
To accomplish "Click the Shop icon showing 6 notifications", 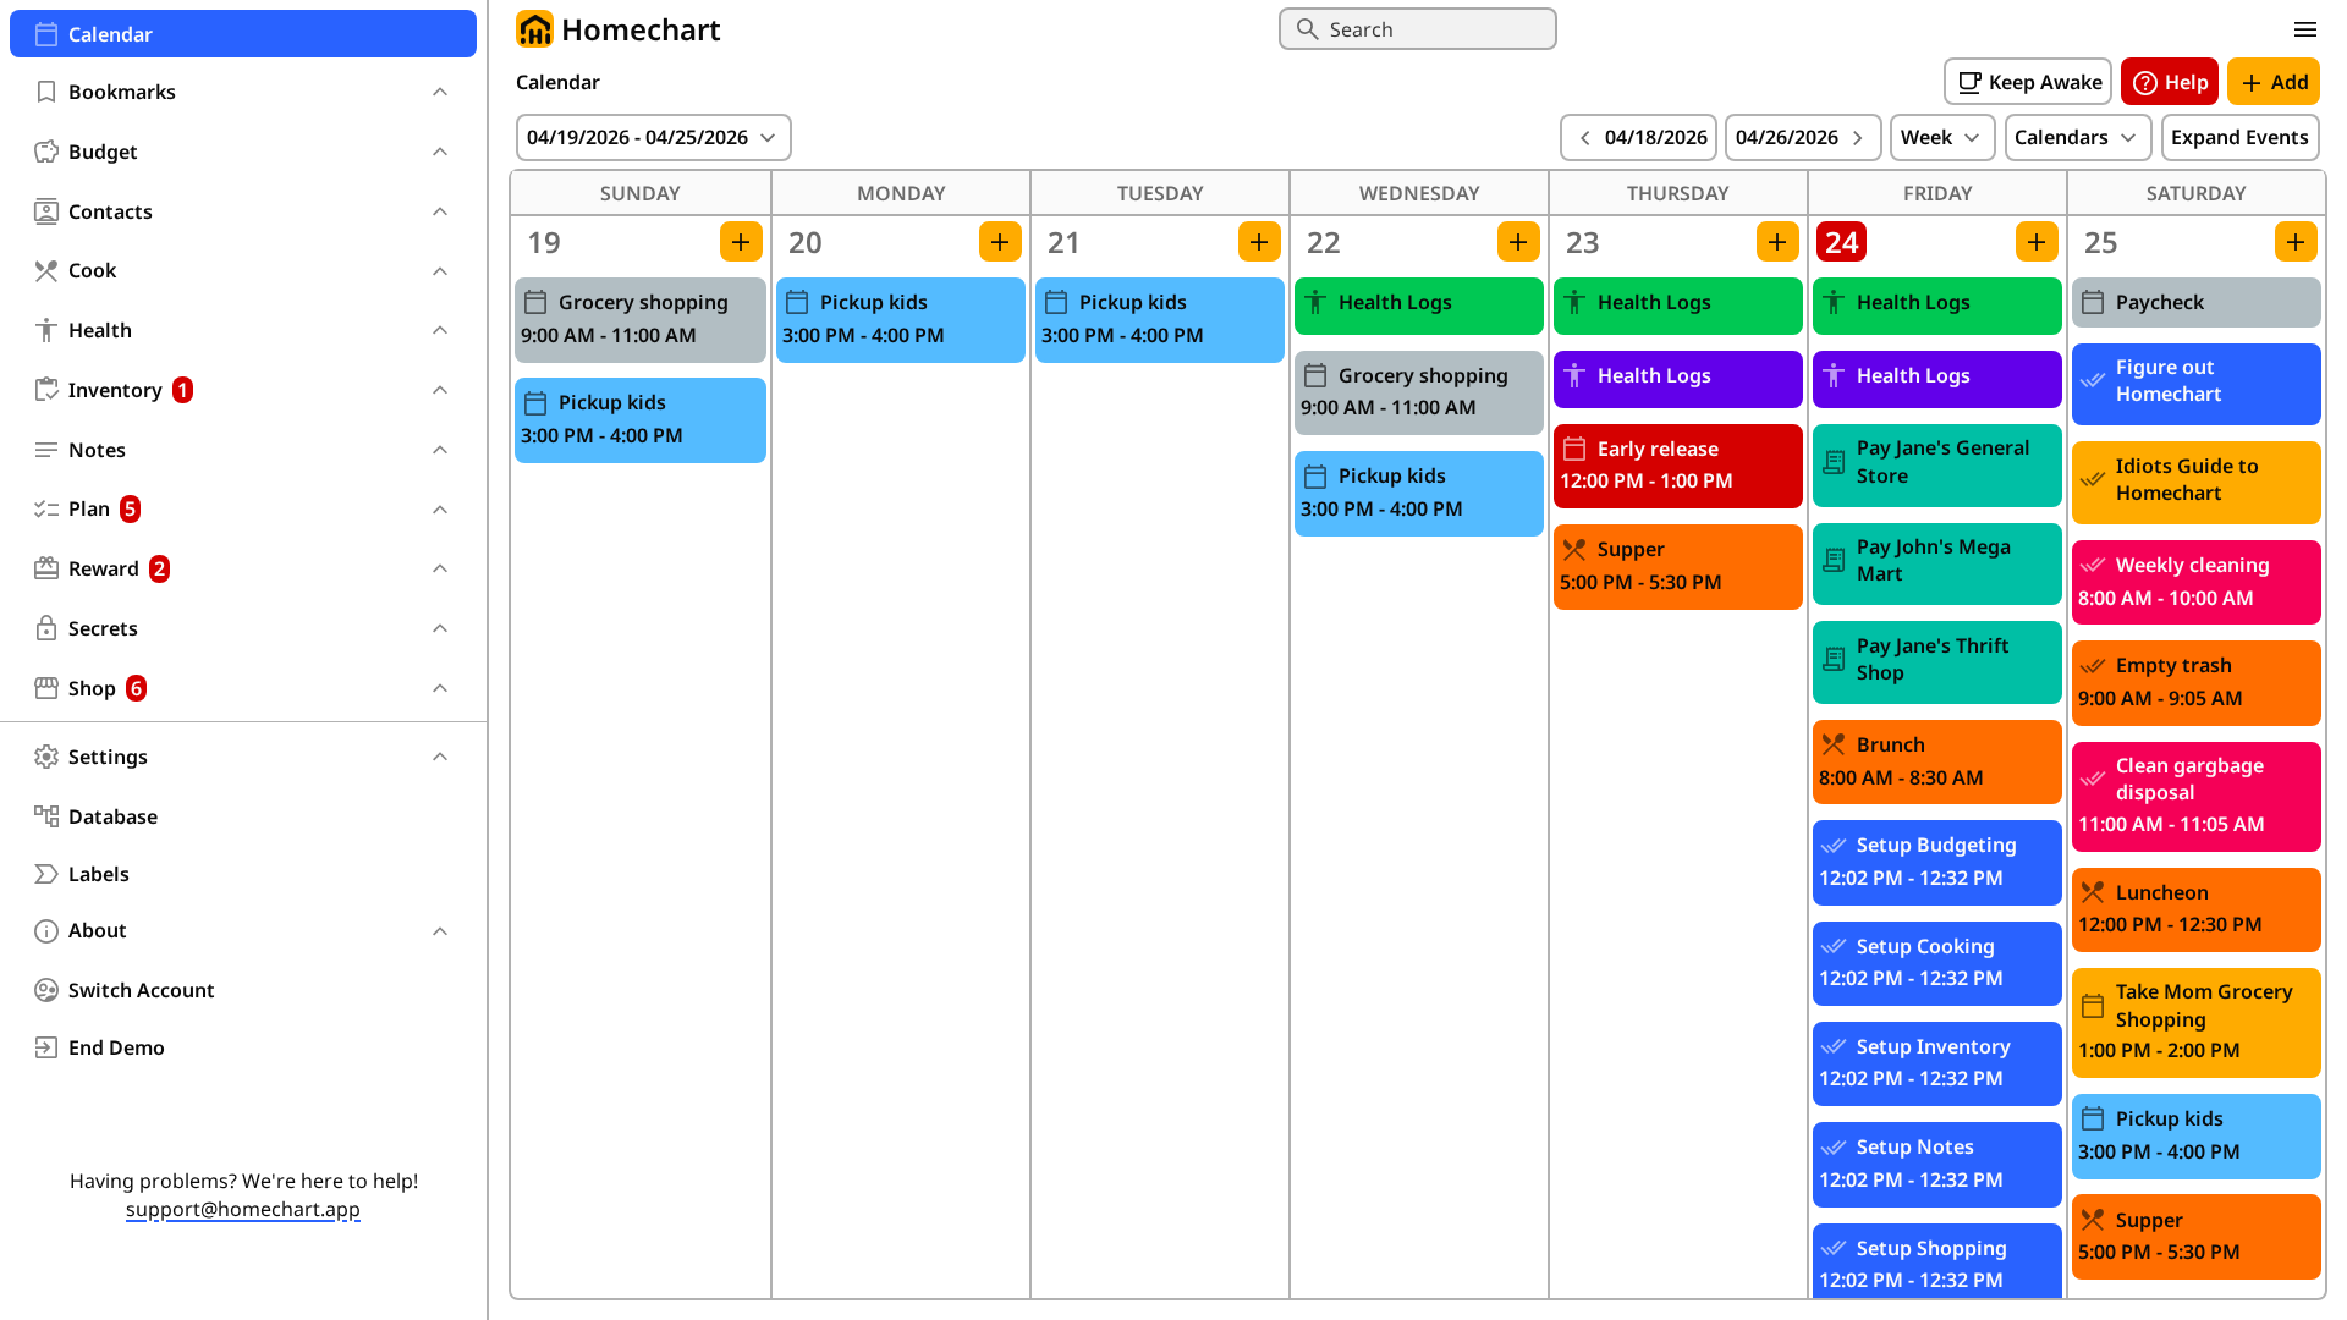I will click(45, 688).
